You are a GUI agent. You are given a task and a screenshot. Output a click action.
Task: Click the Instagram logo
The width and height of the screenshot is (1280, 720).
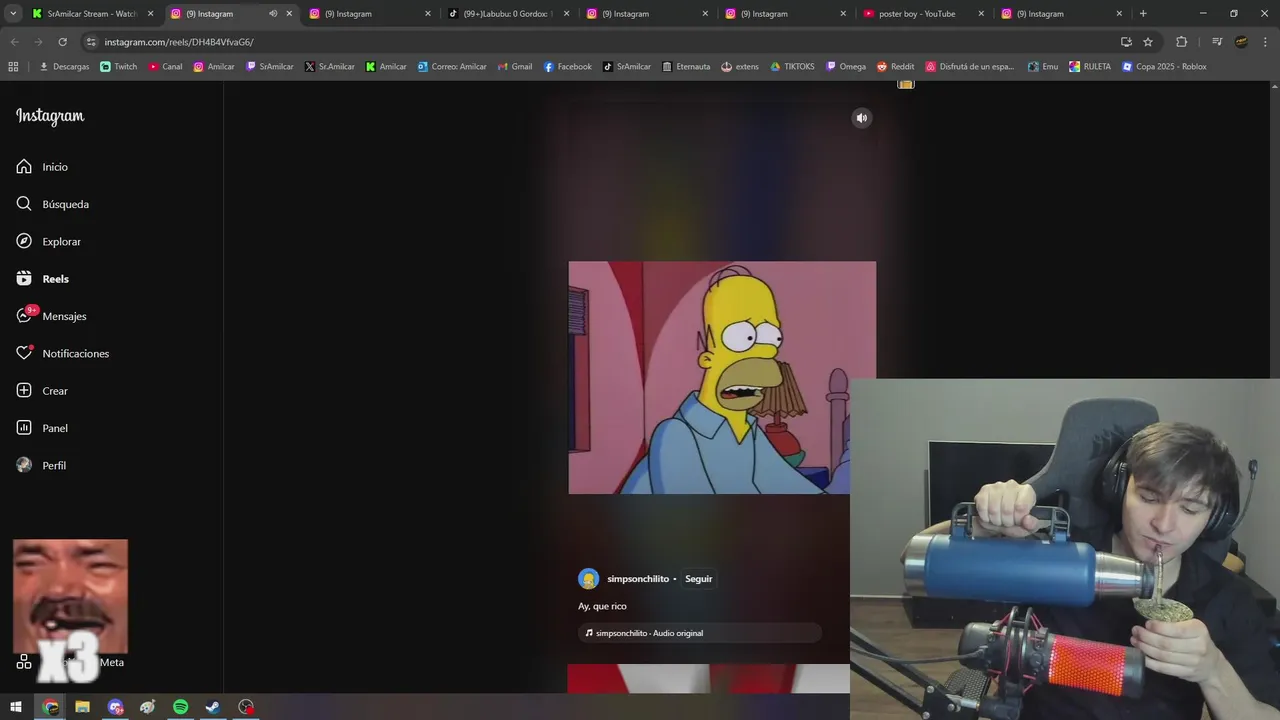pos(50,116)
